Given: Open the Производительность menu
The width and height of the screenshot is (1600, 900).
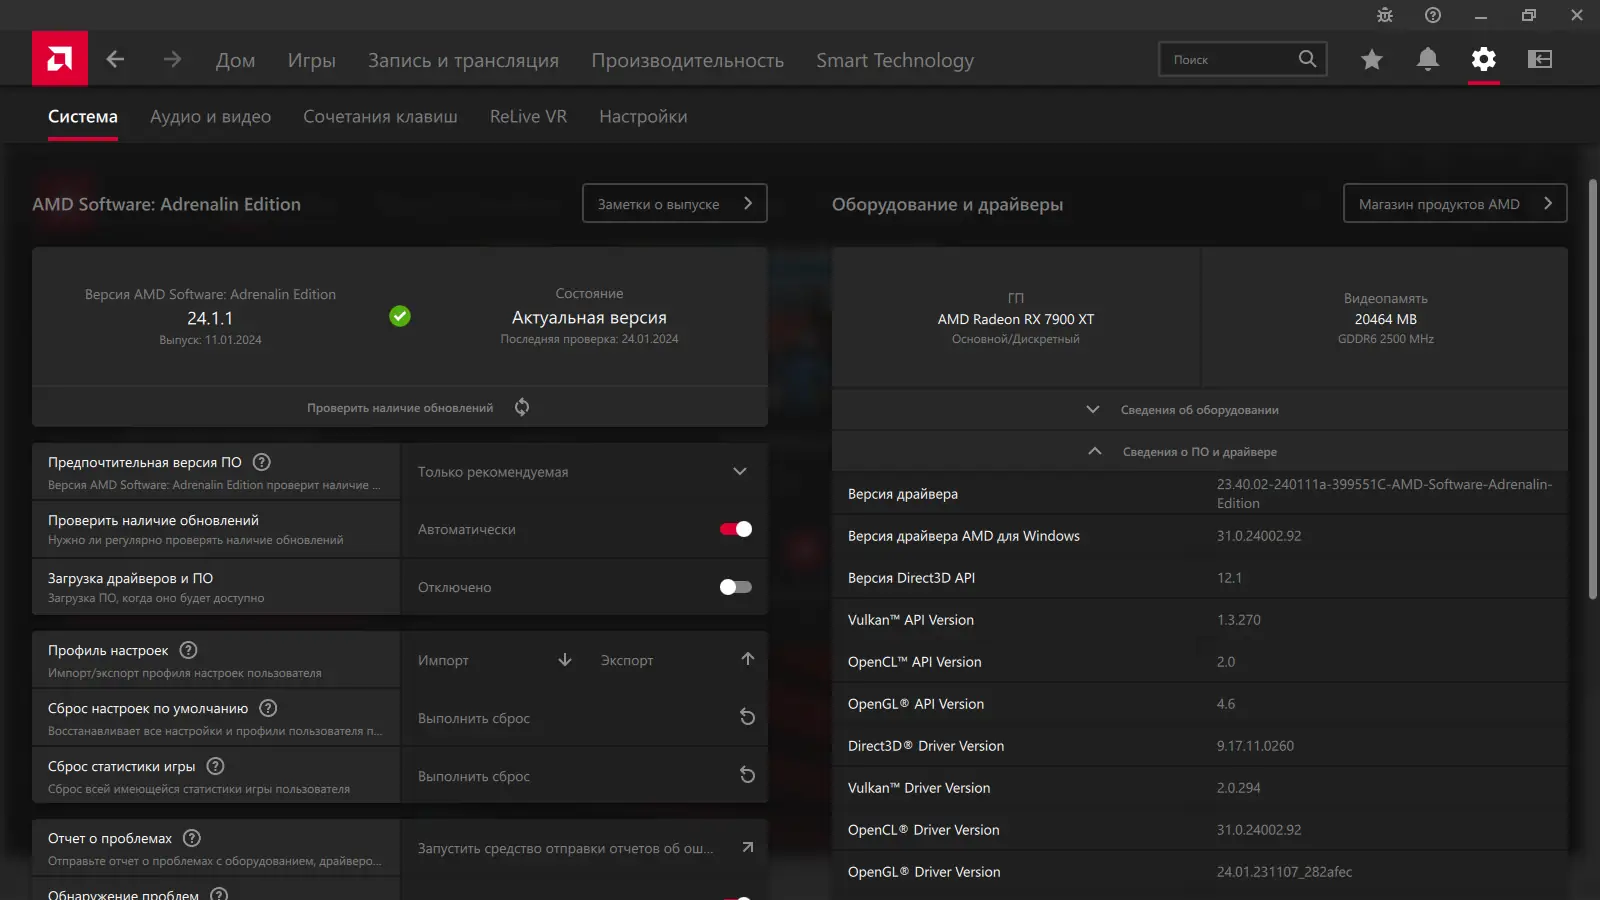Looking at the screenshot, I should [687, 60].
